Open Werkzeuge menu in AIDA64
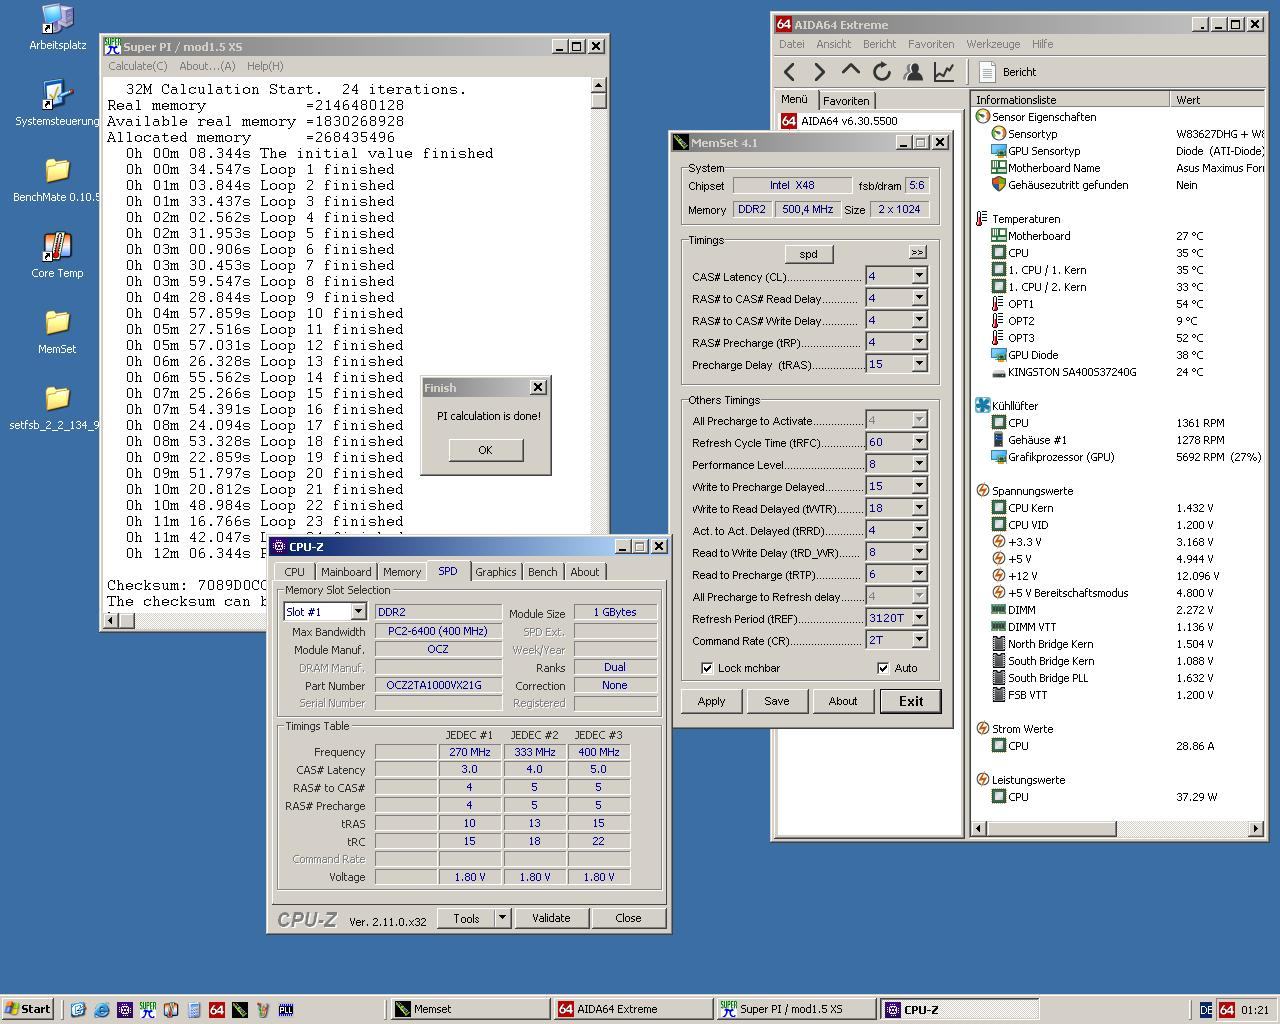Screen dimensions: 1280x1024 [993, 44]
